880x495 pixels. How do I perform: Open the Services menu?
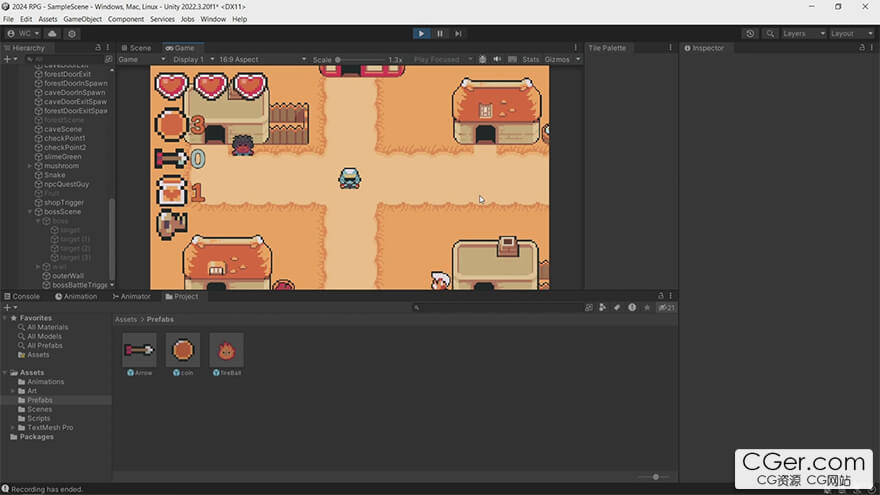tap(162, 19)
